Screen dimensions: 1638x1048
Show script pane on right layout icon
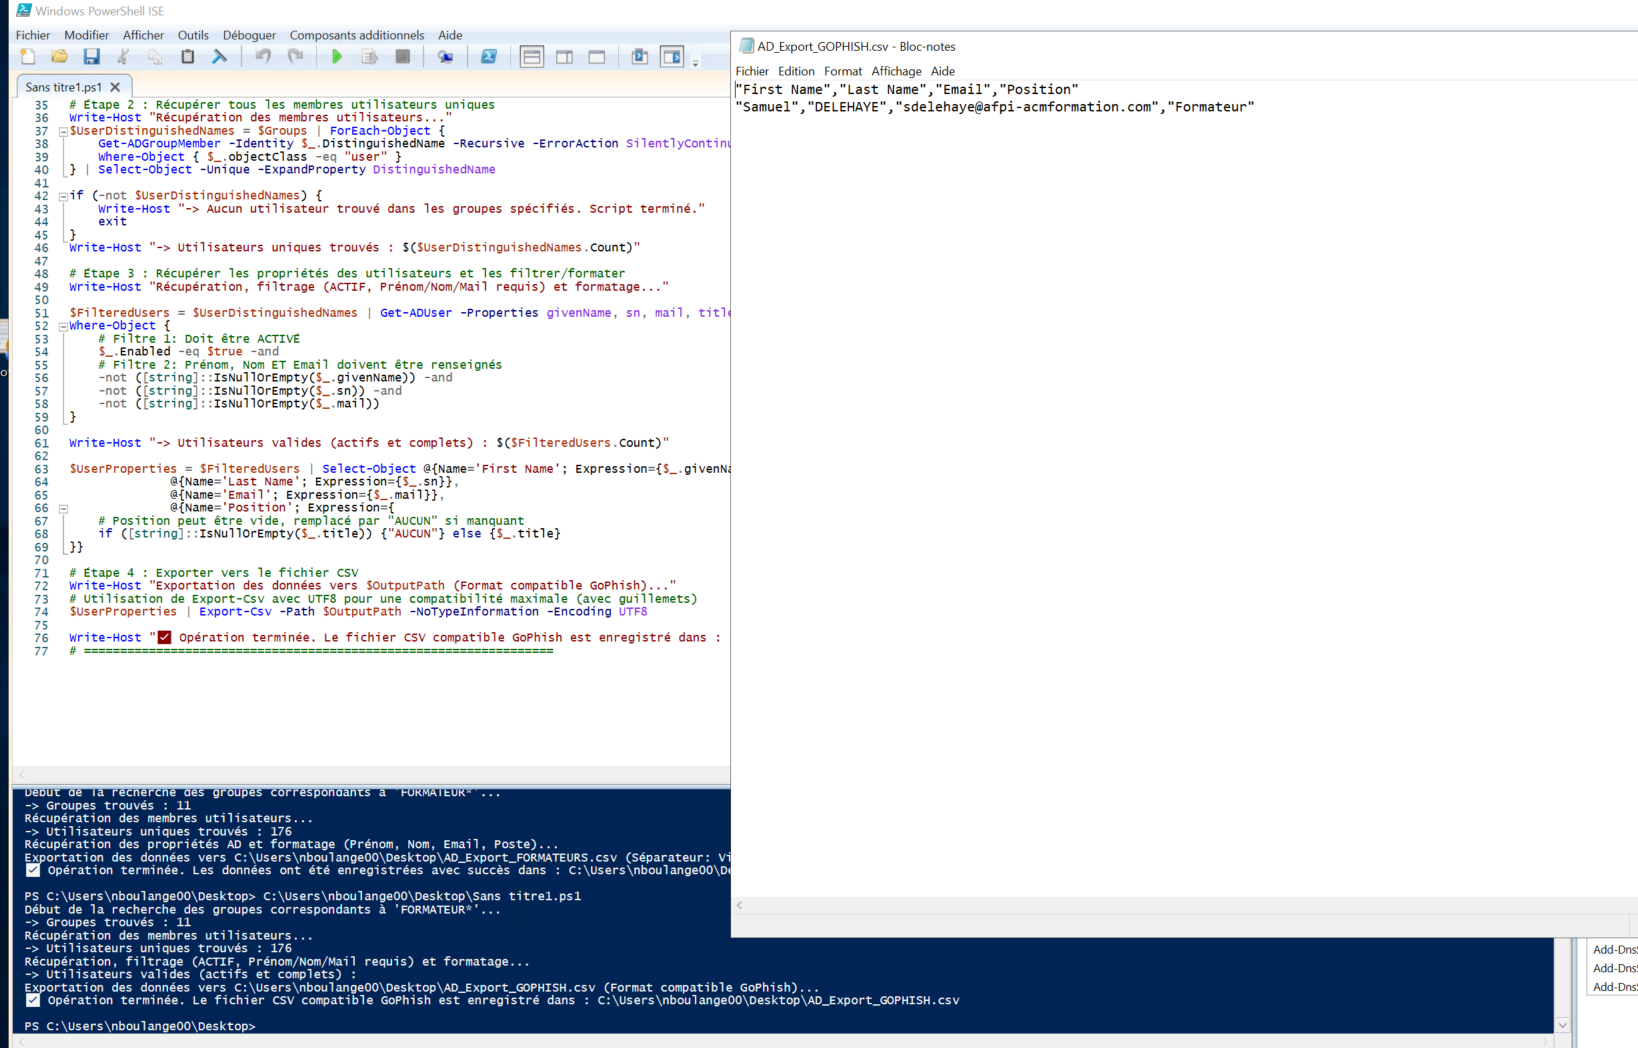tap(564, 57)
